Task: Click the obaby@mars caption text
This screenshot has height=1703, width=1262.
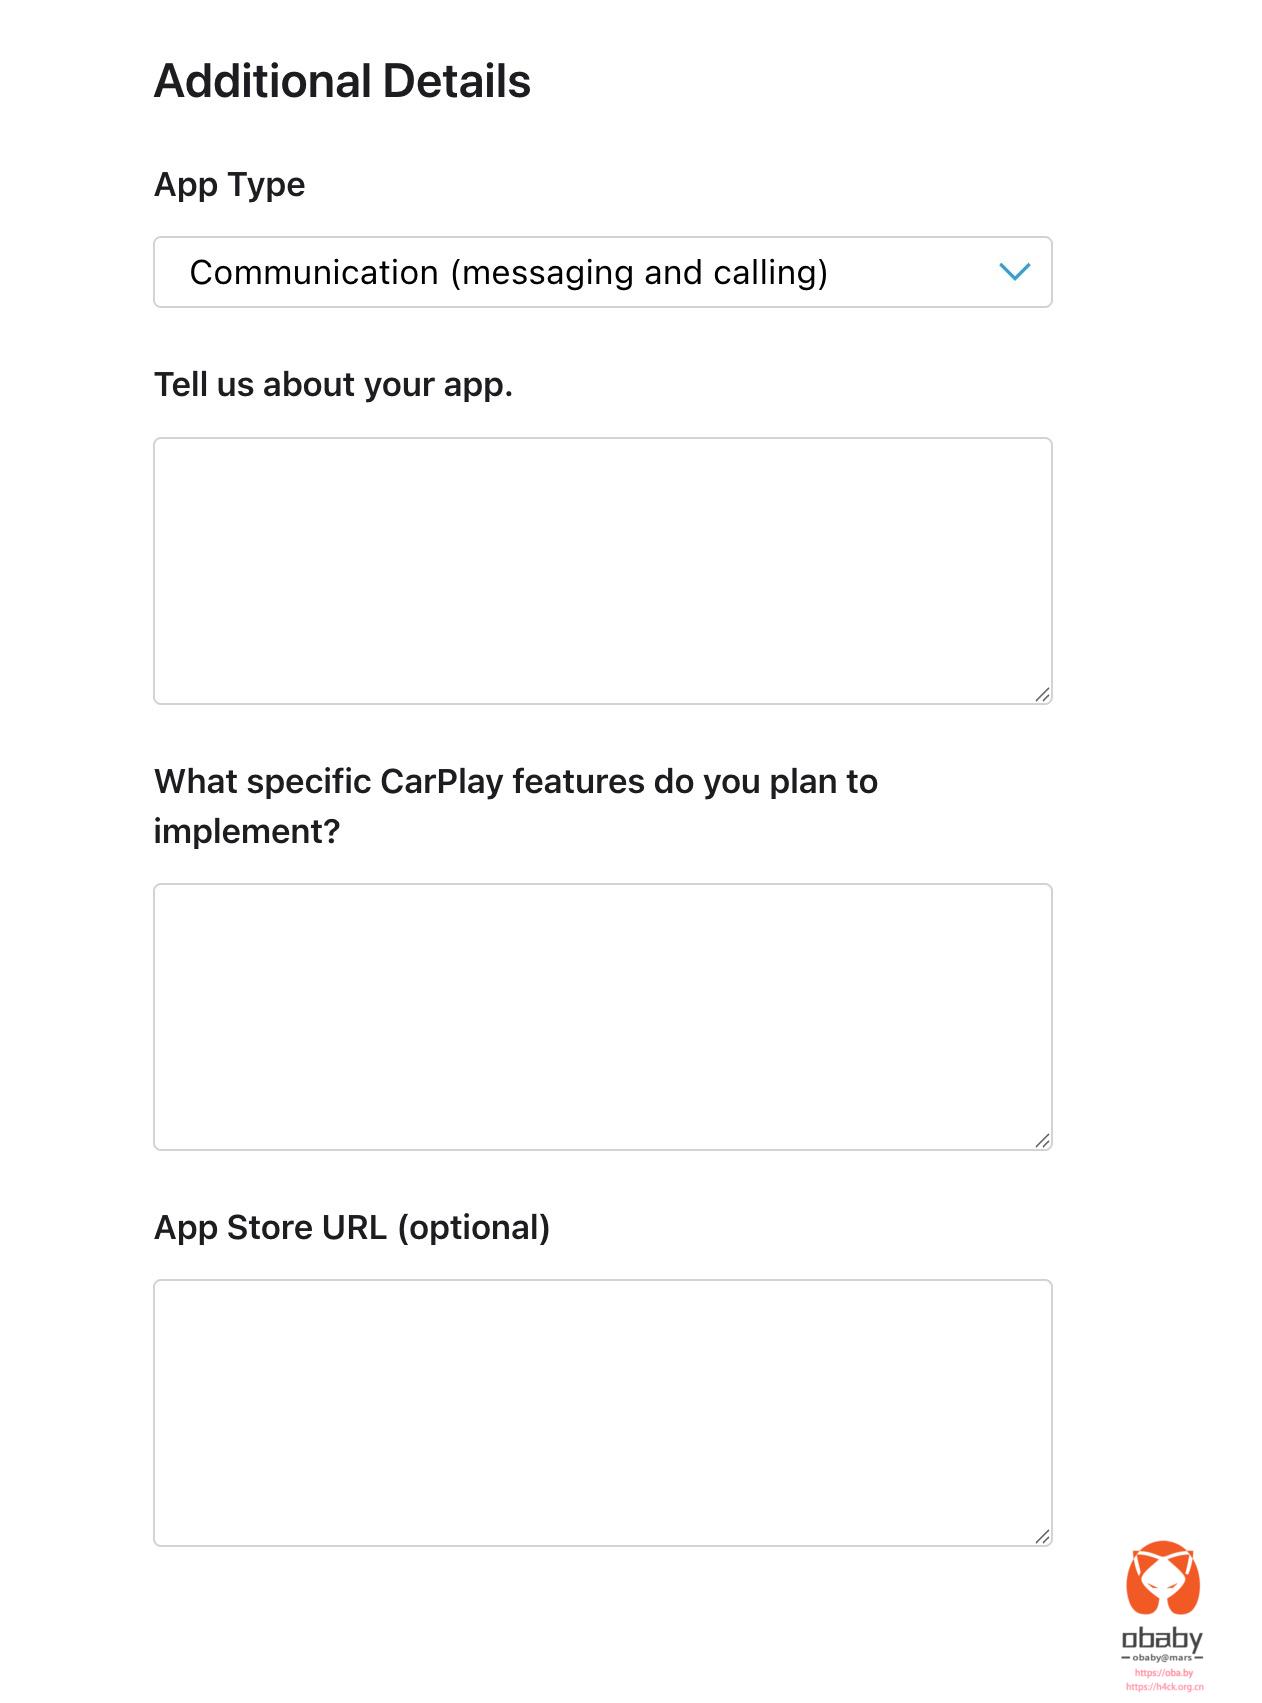Action: (x=1162, y=1657)
